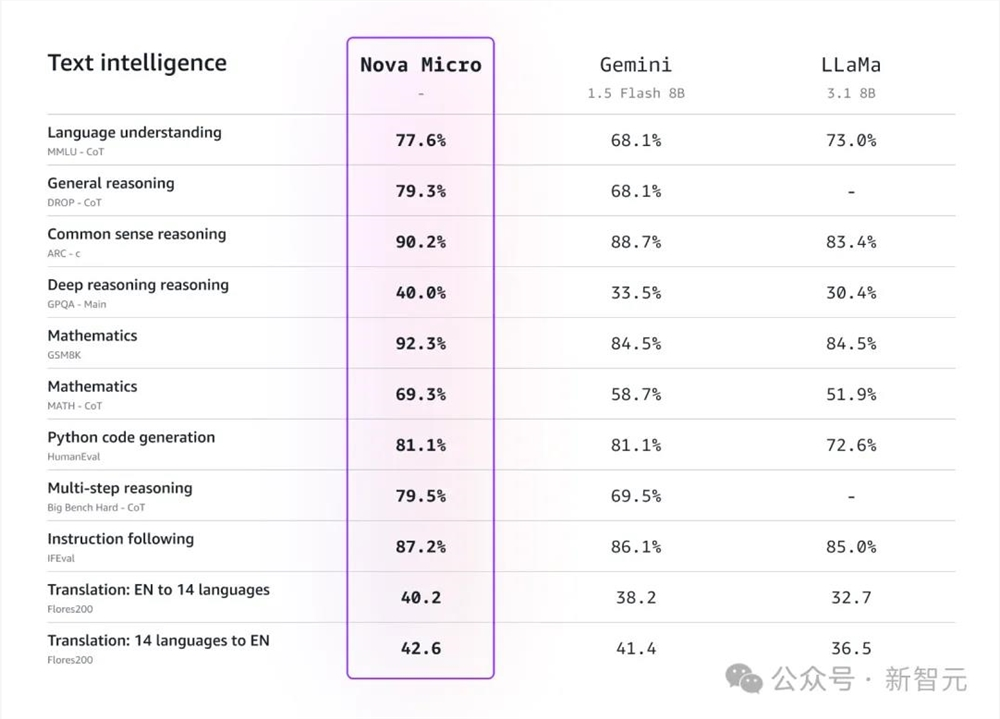The width and height of the screenshot is (1000, 719).
Task: Click the 新智元 watermark text
Action: [x=925, y=679]
